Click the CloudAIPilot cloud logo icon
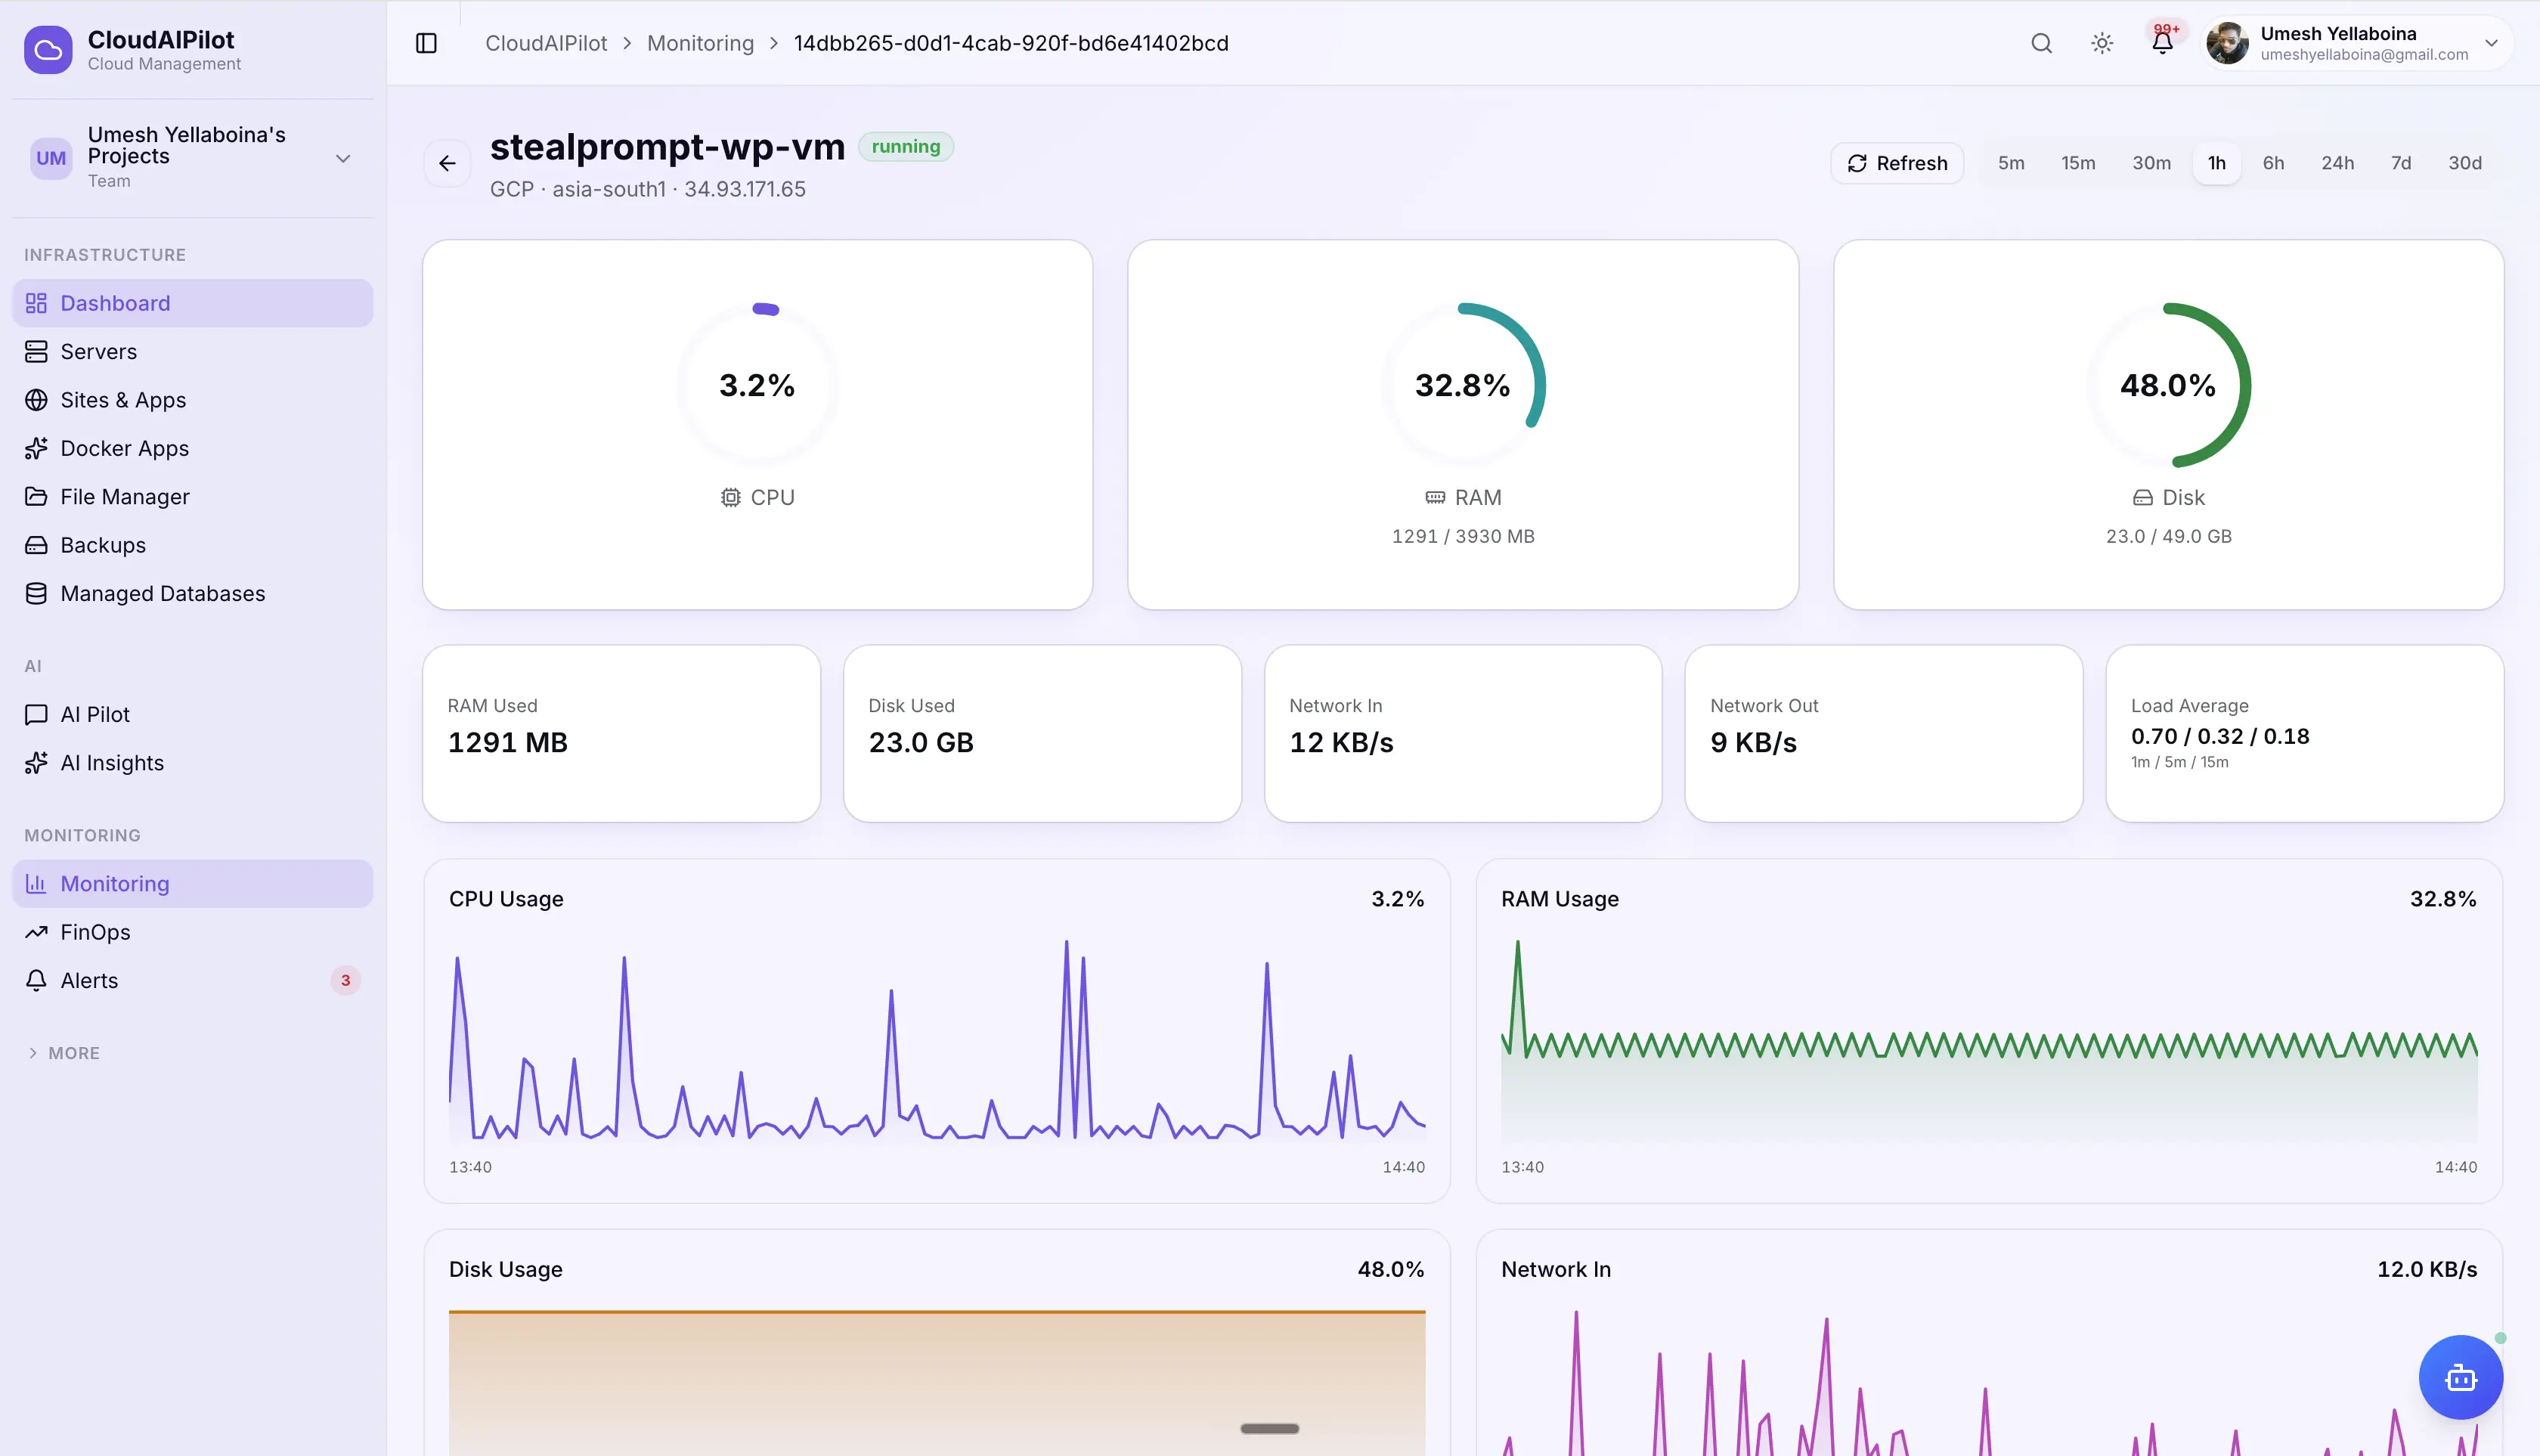This screenshot has width=2540, height=1456. coord(48,50)
